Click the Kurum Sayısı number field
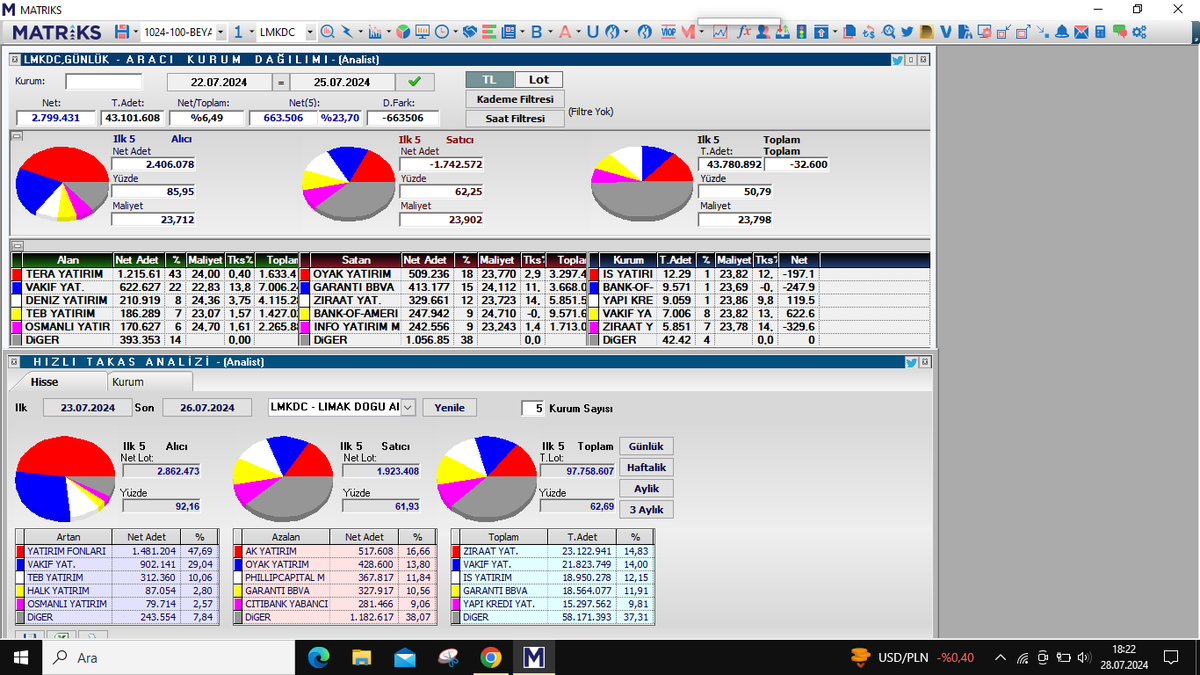Screen dimensions: 1200x675 coord(533,408)
